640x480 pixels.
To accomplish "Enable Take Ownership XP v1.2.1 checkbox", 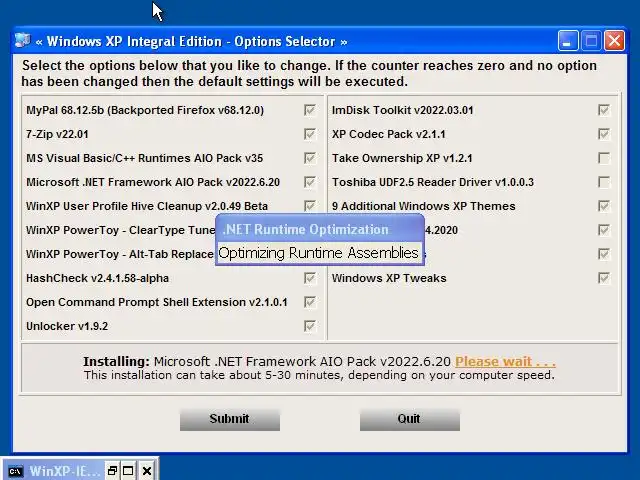I will (x=604, y=158).
